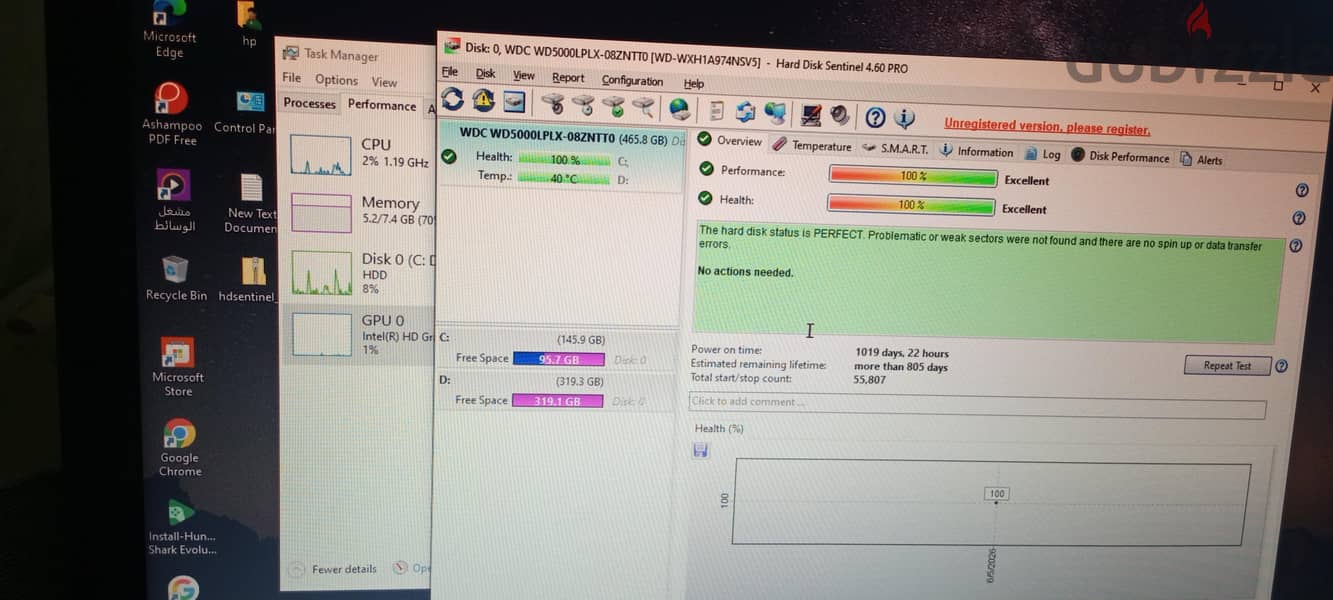Click the disk with magnifier toolbar icon
Image resolution: width=1333 pixels, height=600 pixels.
(643, 106)
